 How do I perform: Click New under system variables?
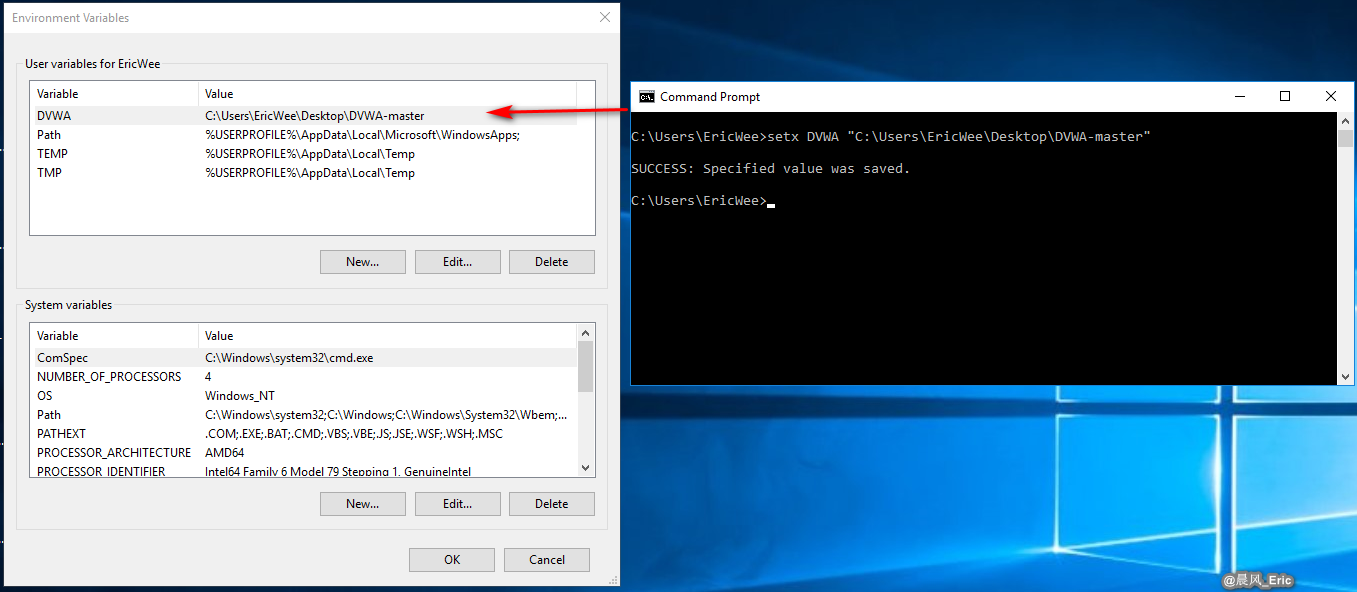[362, 503]
